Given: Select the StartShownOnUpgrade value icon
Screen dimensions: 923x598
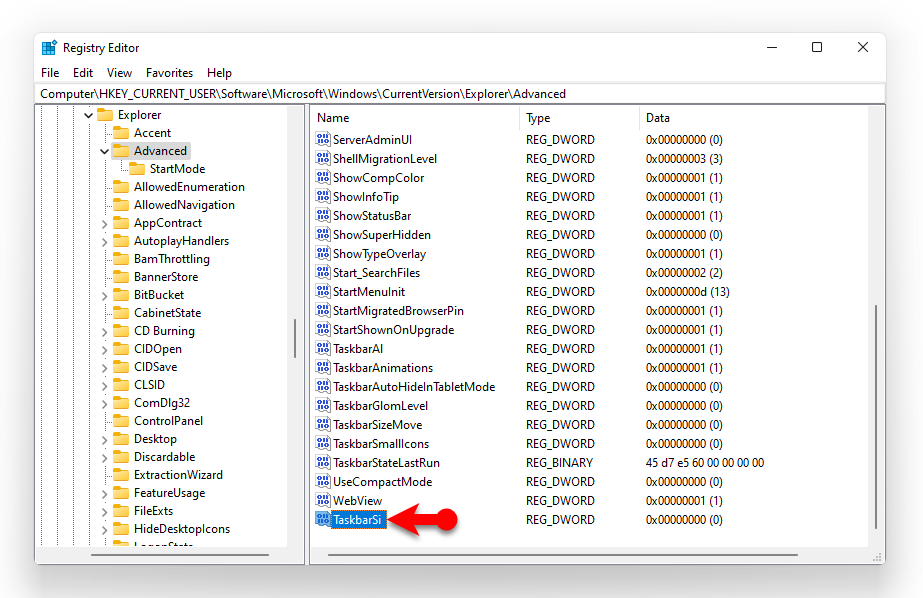Looking at the screenshot, I should tap(323, 330).
